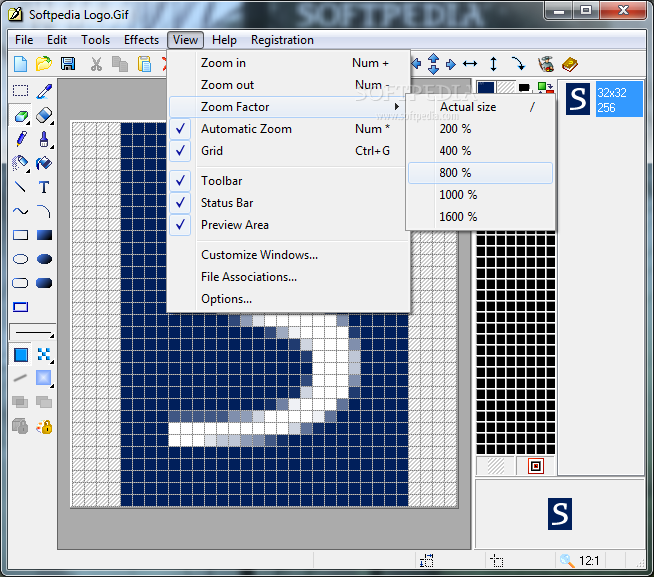Image resolution: width=654 pixels, height=577 pixels.
Task: Select the filled Rounded Rectangle tool
Action: click(x=44, y=283)
